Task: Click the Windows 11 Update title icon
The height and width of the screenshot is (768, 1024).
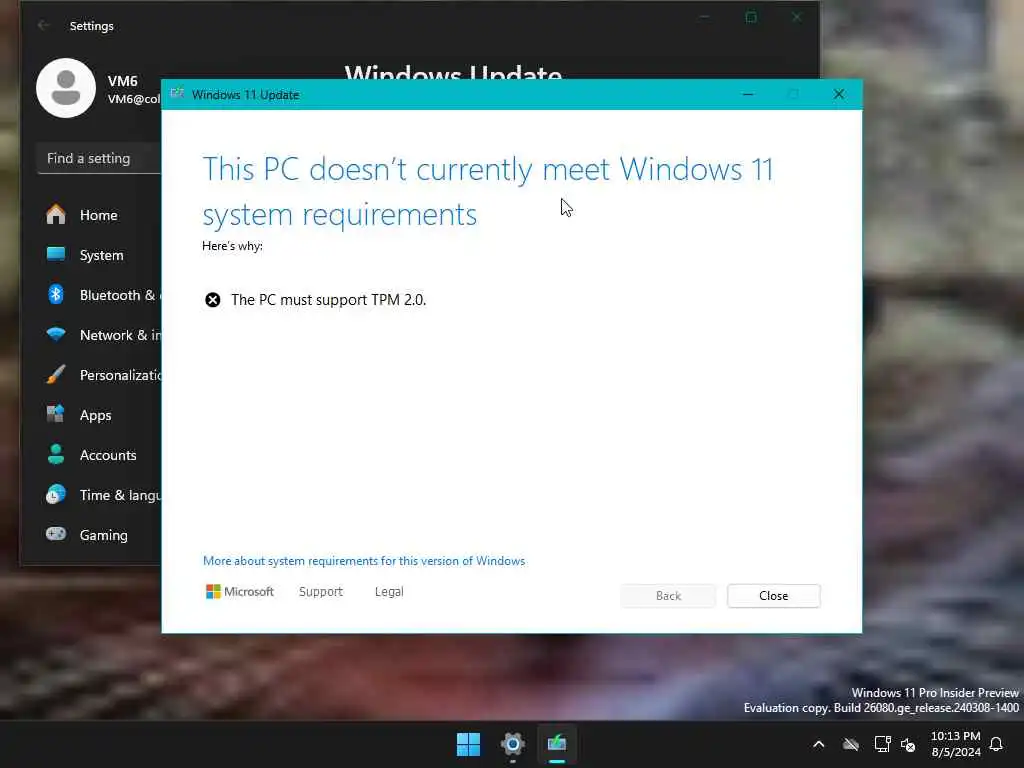Action: 177,94
